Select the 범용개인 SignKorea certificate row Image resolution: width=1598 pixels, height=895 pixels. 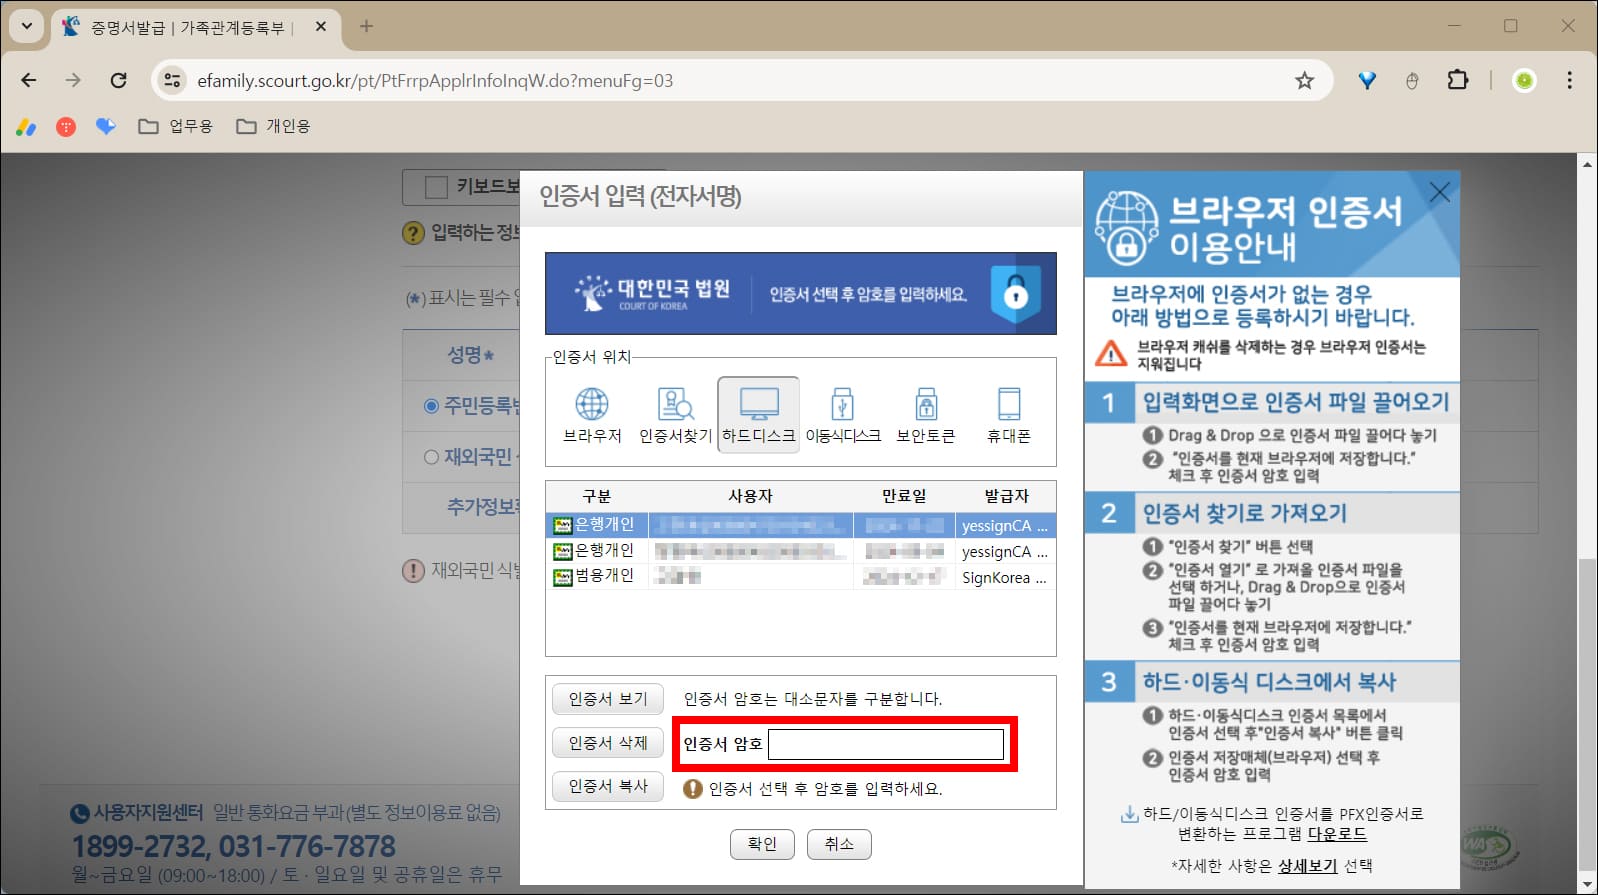(x=800, y=577)
